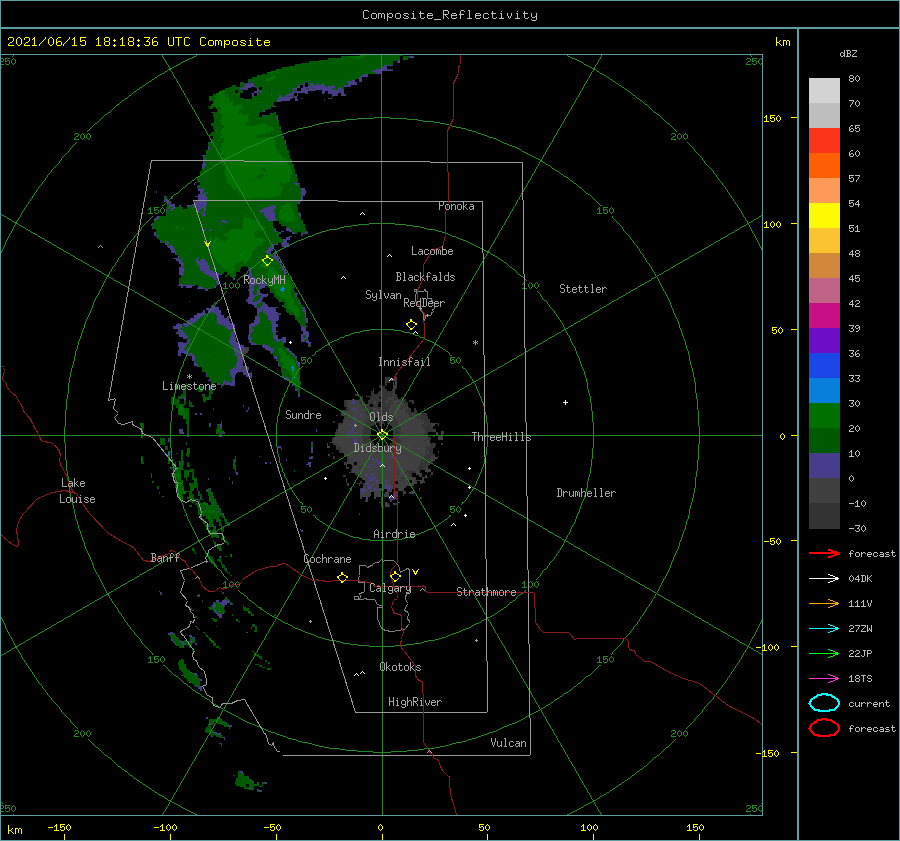Click the 18TS legend label

pos(860,679)
